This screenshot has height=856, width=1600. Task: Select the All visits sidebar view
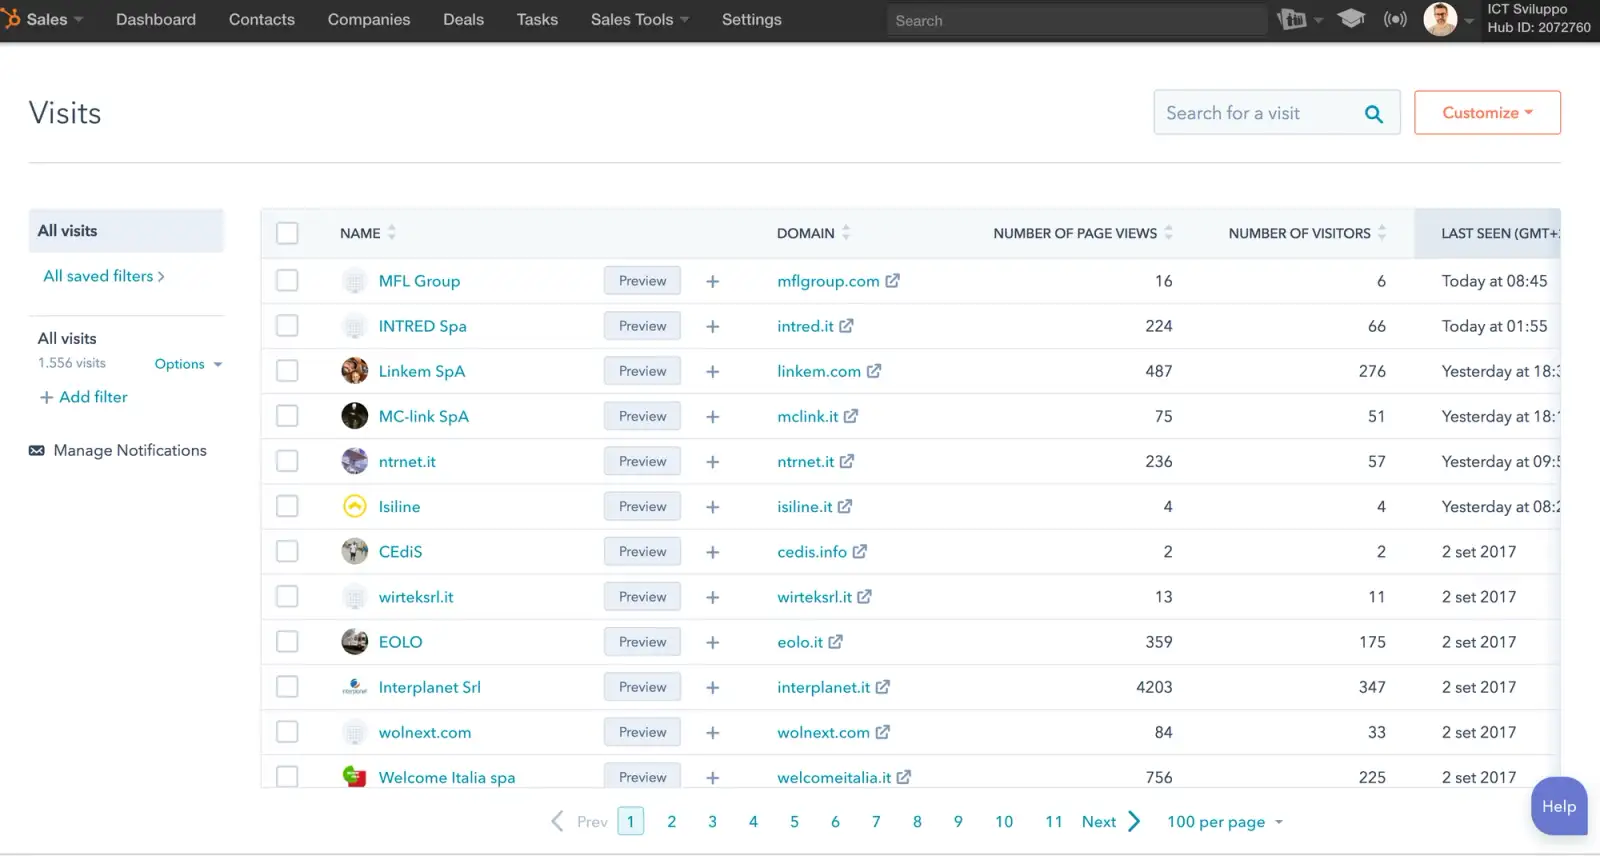126,231
